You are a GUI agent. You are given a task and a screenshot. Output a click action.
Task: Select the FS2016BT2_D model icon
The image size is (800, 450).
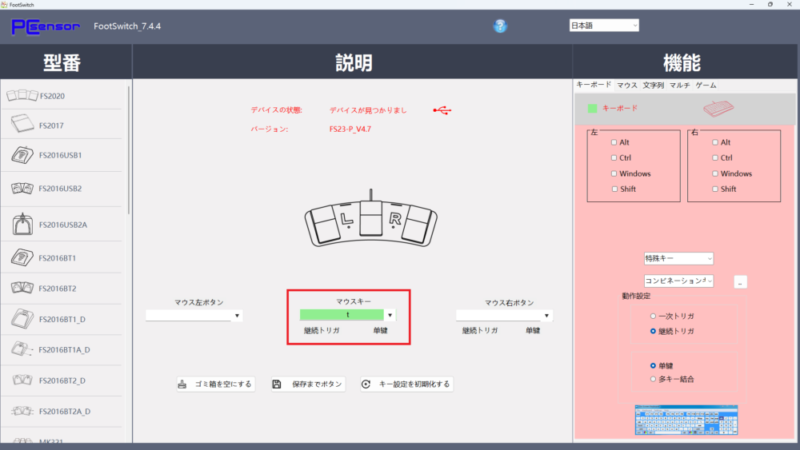(22, 380)
